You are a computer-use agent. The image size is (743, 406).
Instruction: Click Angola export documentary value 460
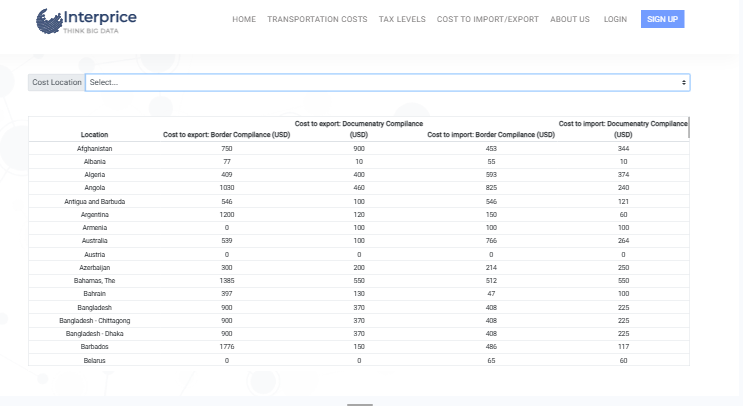[x=359, y=188]
